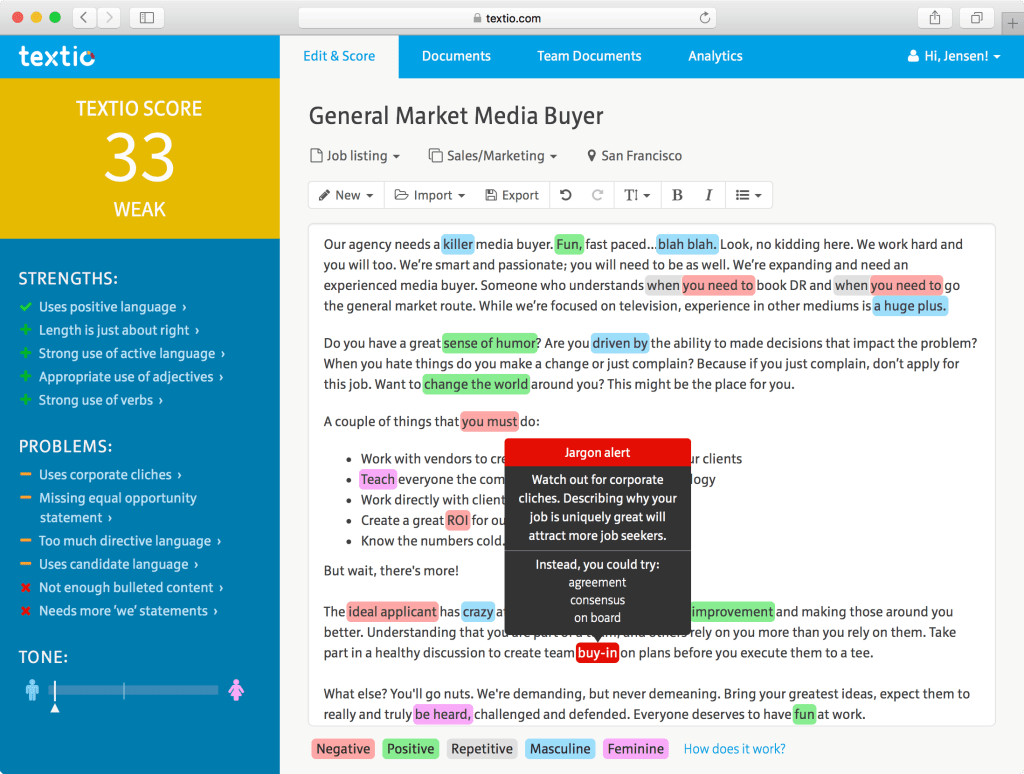This screenshot has height=774, width=1024.
Task: Toggle bold formatting
Action: 677,195
